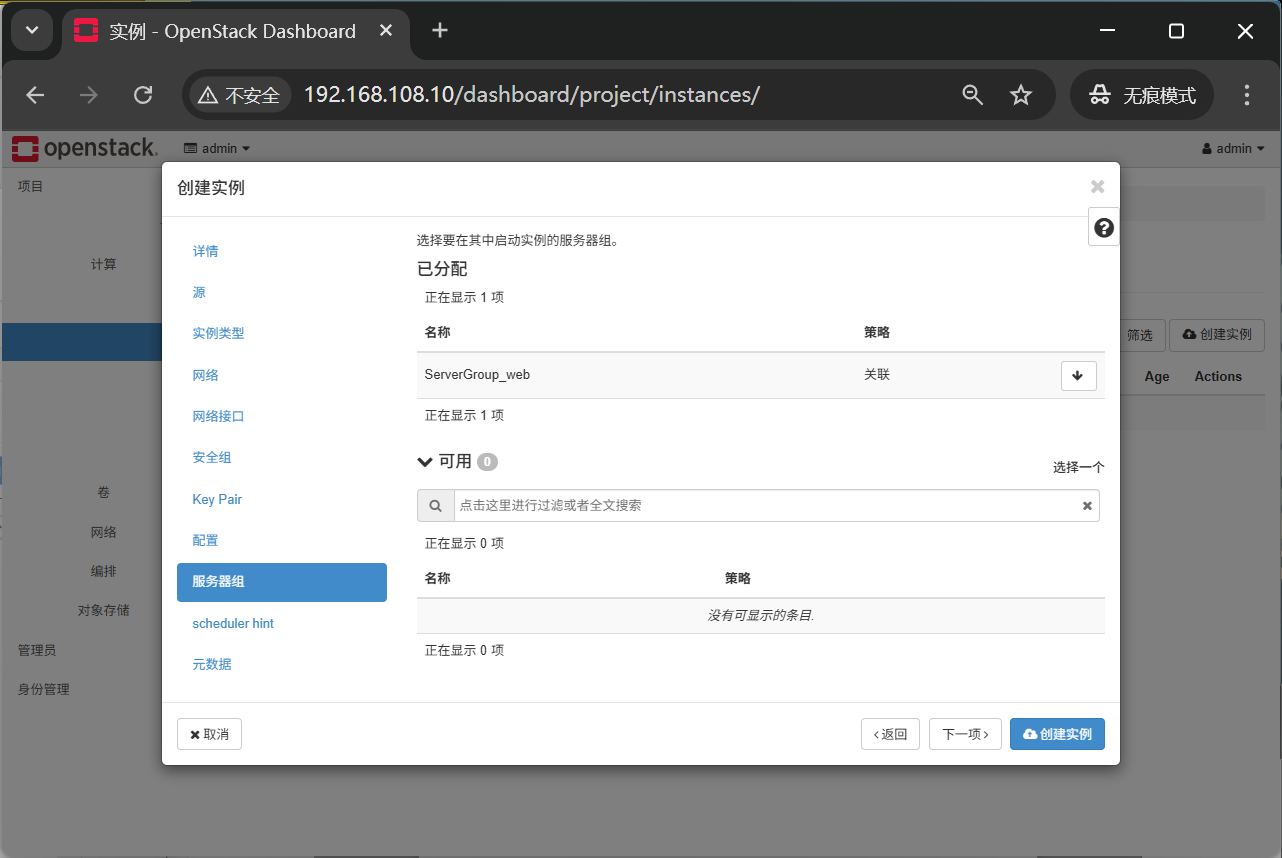Open the Chrome three-dot menu
Viewport: 1282px width, 858px height.
click(1246, 95)
